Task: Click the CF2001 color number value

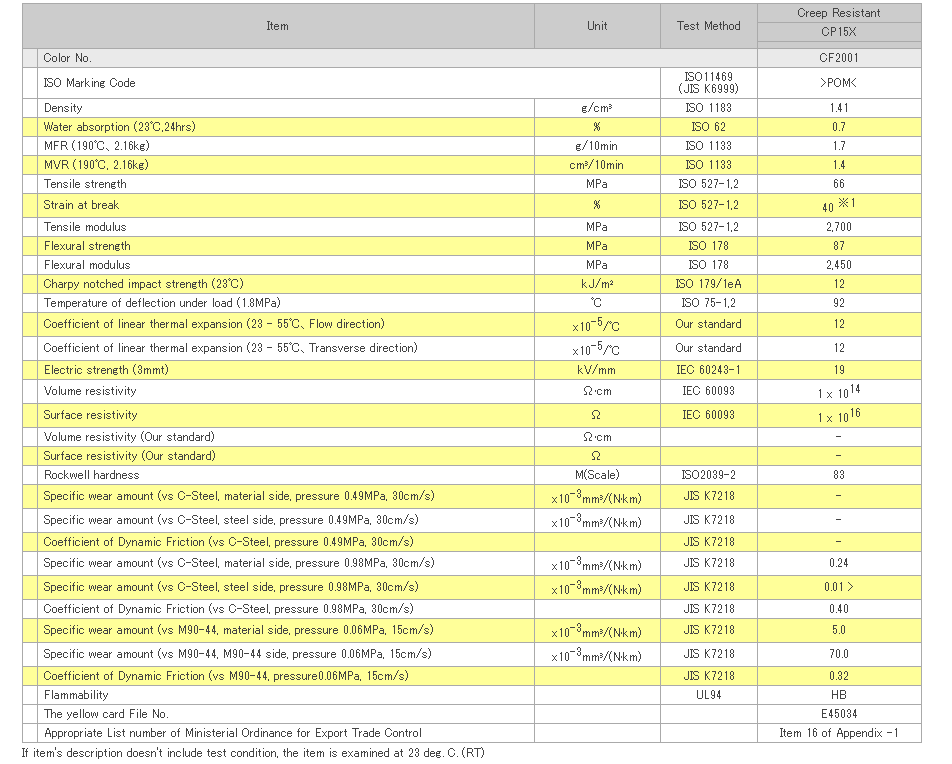Action: point(838,58)
